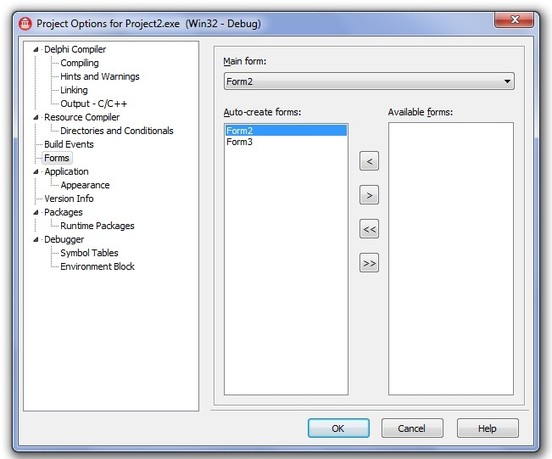This screenshot has width=552, height=459.
Task: Collapse the Packages tree node
Action: (x=36, y=213)
